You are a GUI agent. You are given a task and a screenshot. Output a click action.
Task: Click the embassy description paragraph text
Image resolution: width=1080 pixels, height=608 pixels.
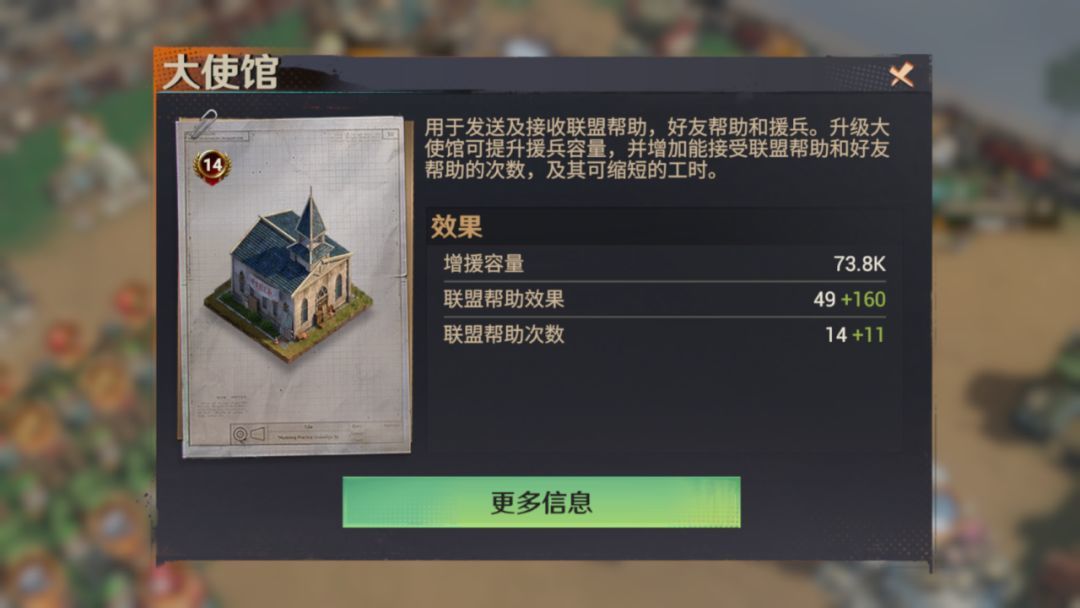(656, 149)
